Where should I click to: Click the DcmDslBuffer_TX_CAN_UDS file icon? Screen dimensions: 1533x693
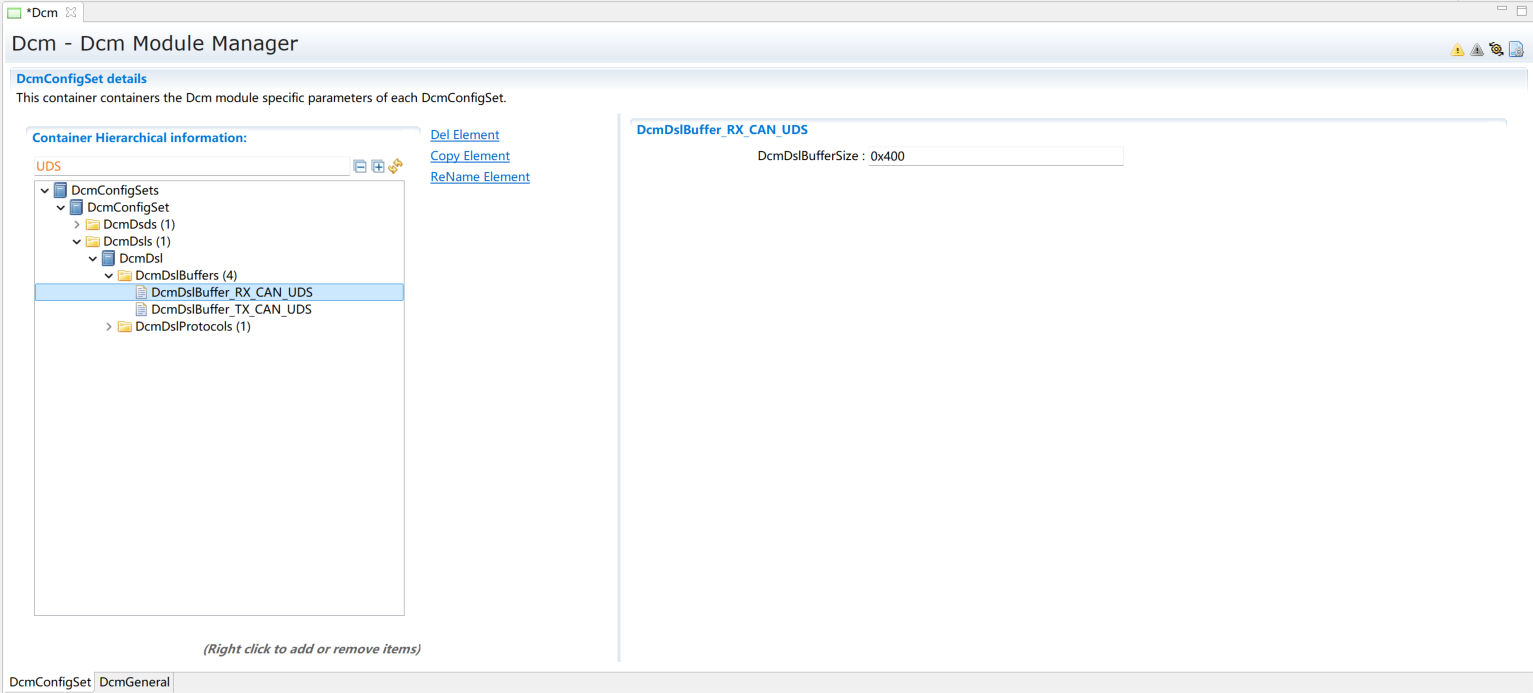coord(141,310)
